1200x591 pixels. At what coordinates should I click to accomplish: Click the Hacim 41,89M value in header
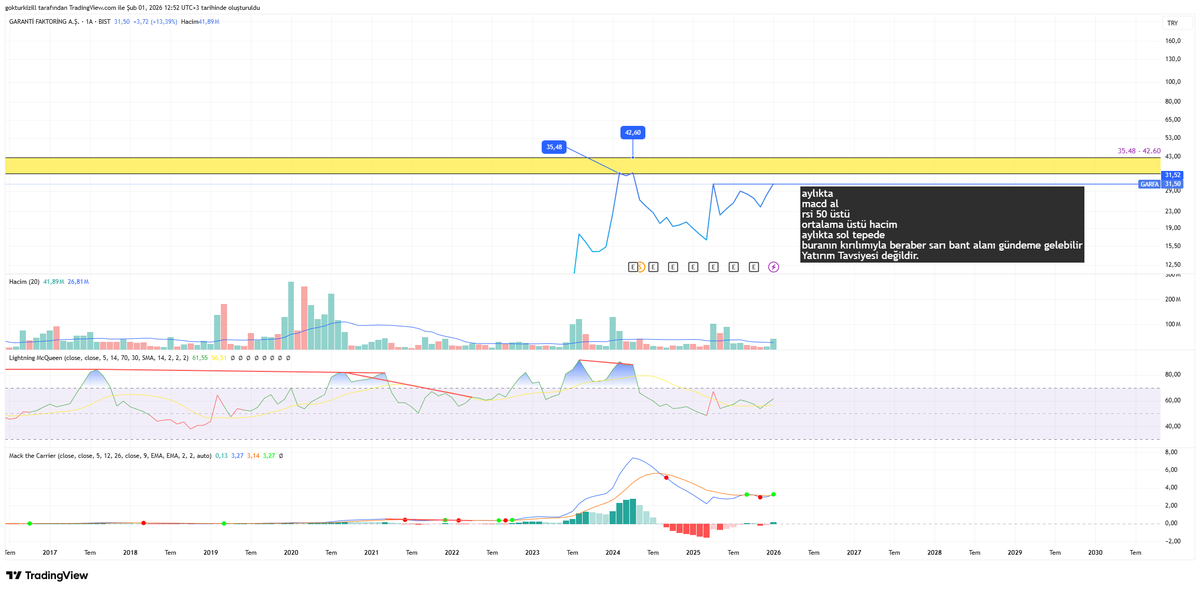point(199,21)
